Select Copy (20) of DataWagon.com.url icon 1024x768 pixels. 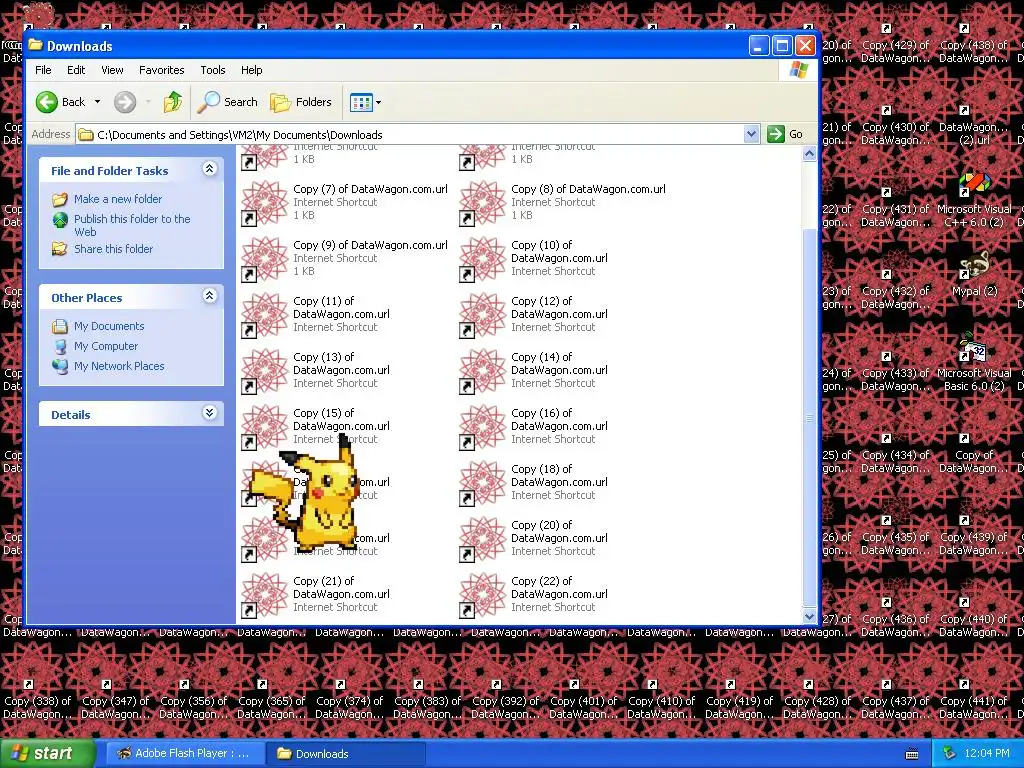click(483, 539)
